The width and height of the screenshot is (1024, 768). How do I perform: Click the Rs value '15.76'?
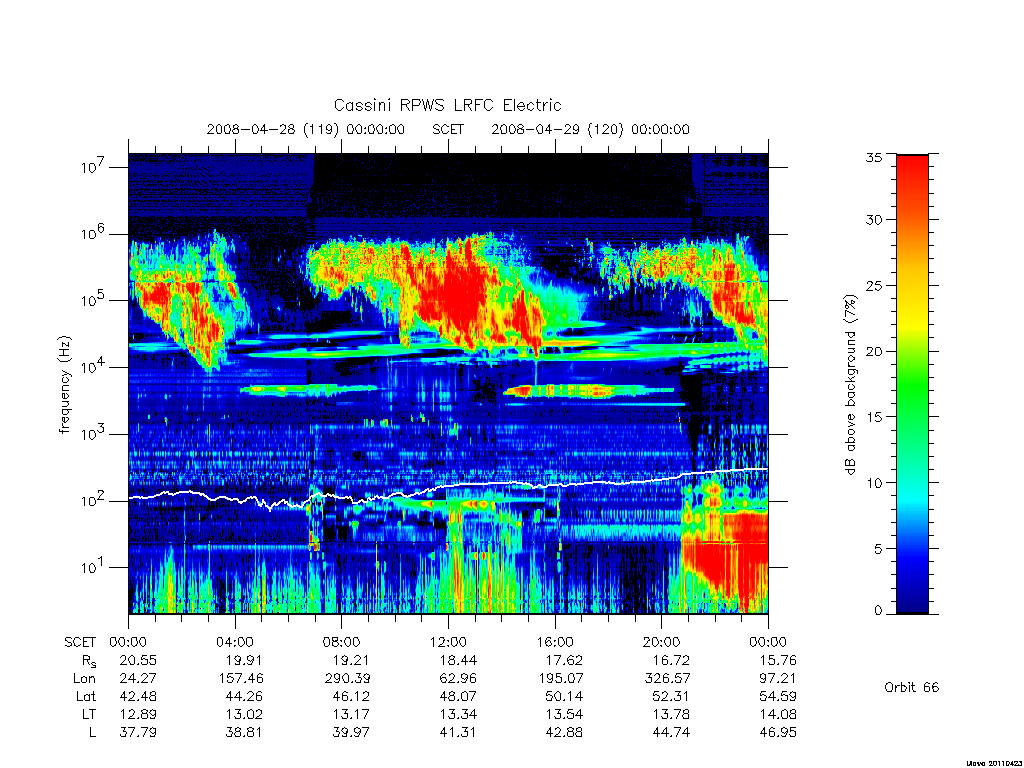(778, 660)
